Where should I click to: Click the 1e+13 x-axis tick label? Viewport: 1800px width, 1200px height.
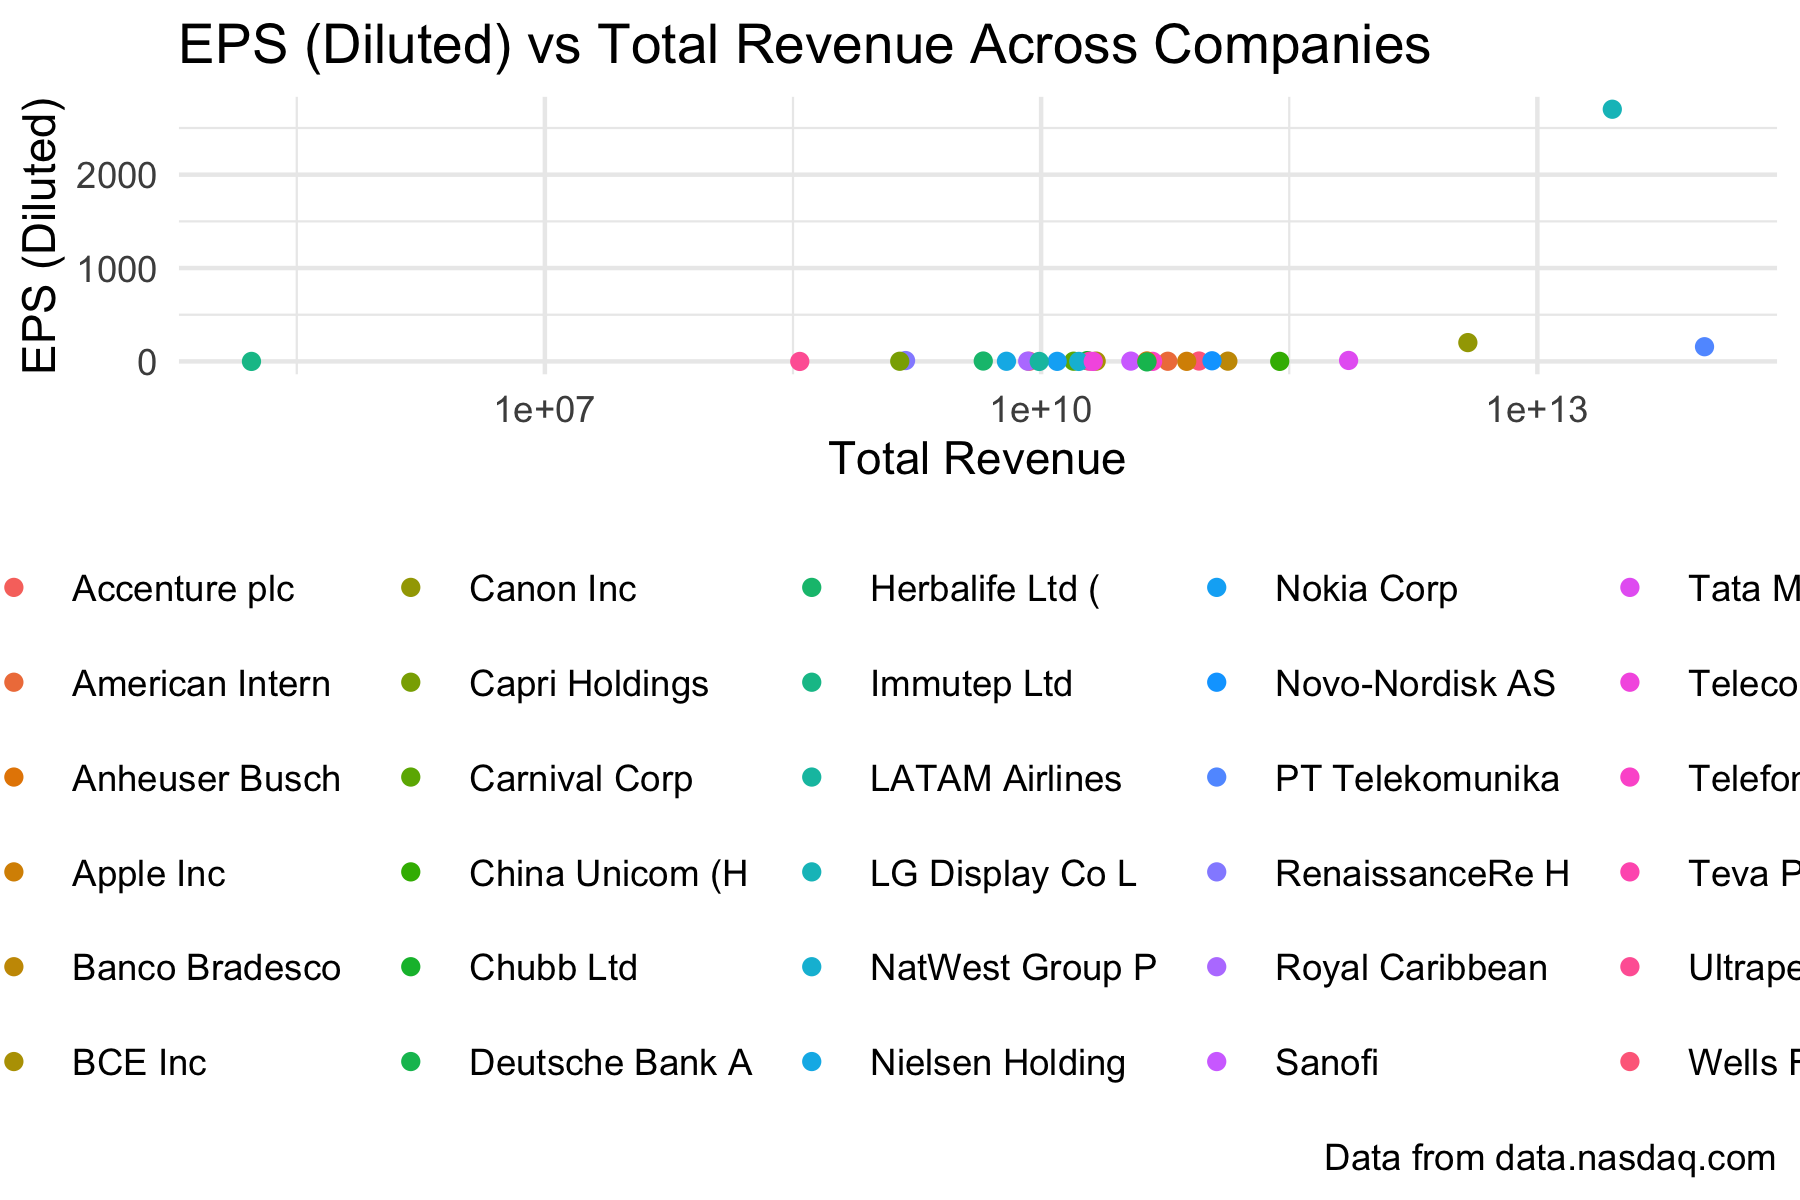pyautogui.click(x=1536, y=409)
